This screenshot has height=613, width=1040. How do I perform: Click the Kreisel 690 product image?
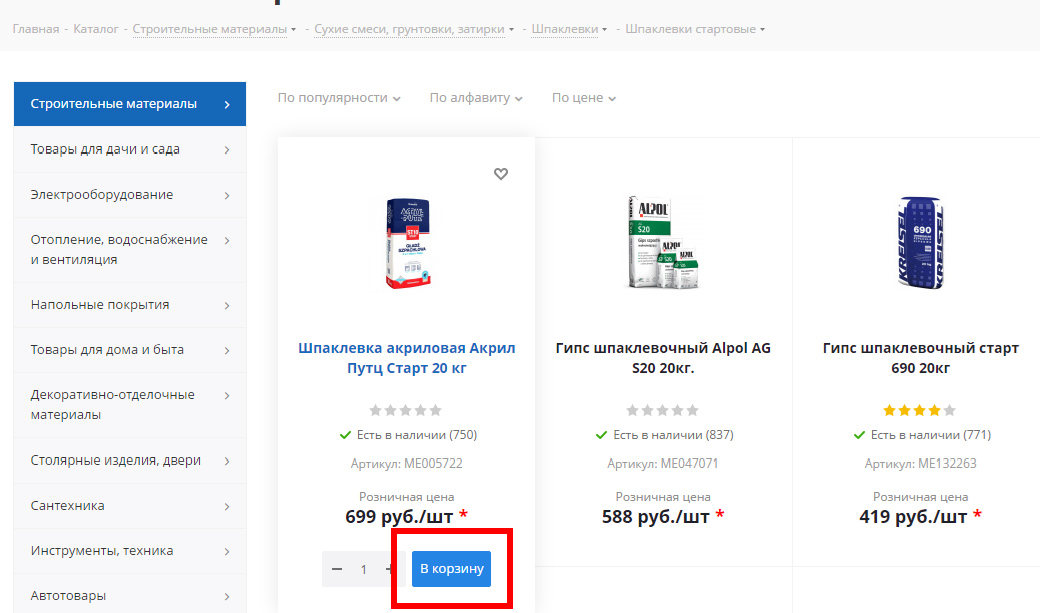click(x=920, y=243)
